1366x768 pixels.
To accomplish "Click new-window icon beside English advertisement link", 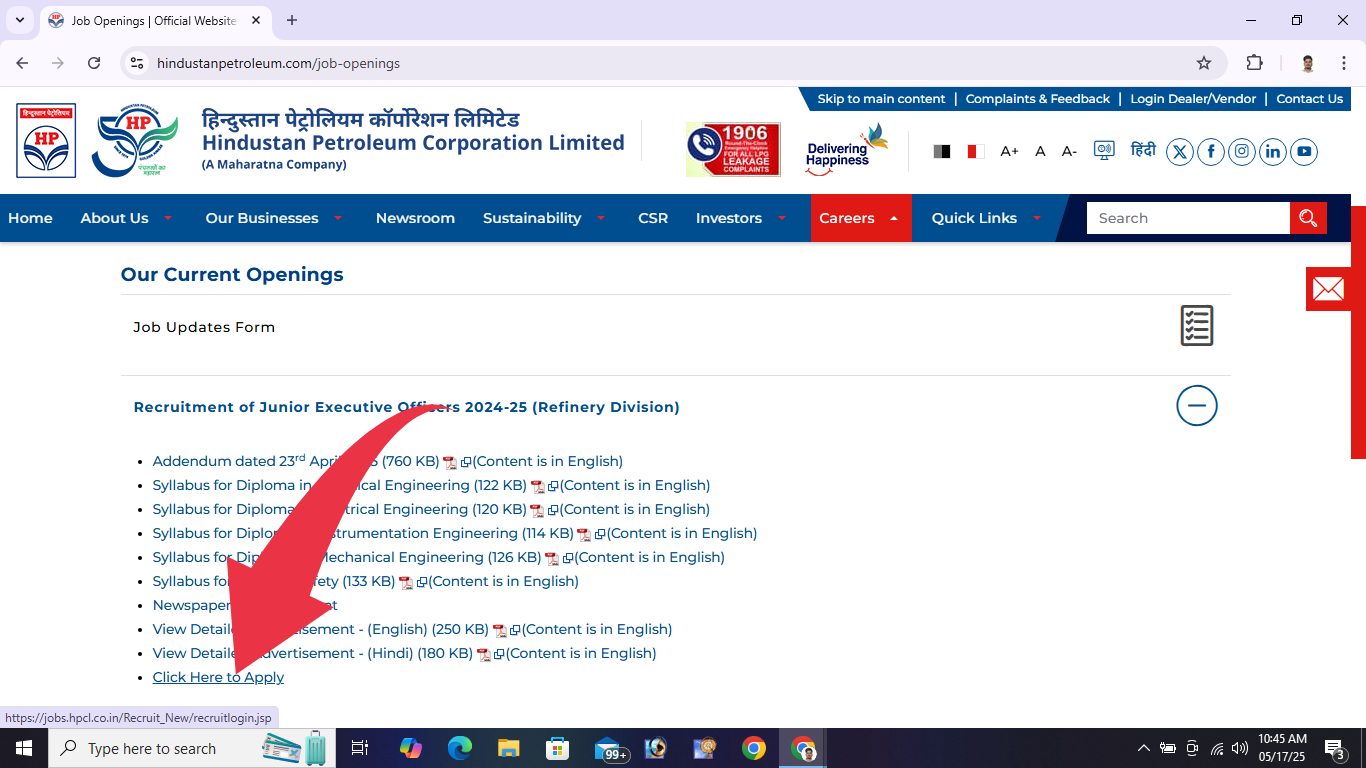I will tap(515, 631).
